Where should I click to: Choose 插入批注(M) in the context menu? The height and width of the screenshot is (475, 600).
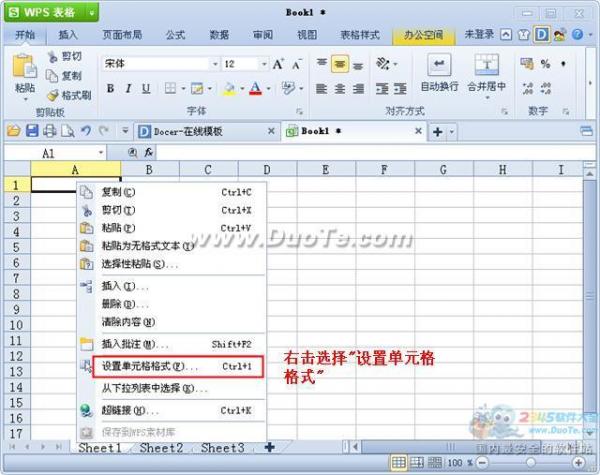coord(171,344)
